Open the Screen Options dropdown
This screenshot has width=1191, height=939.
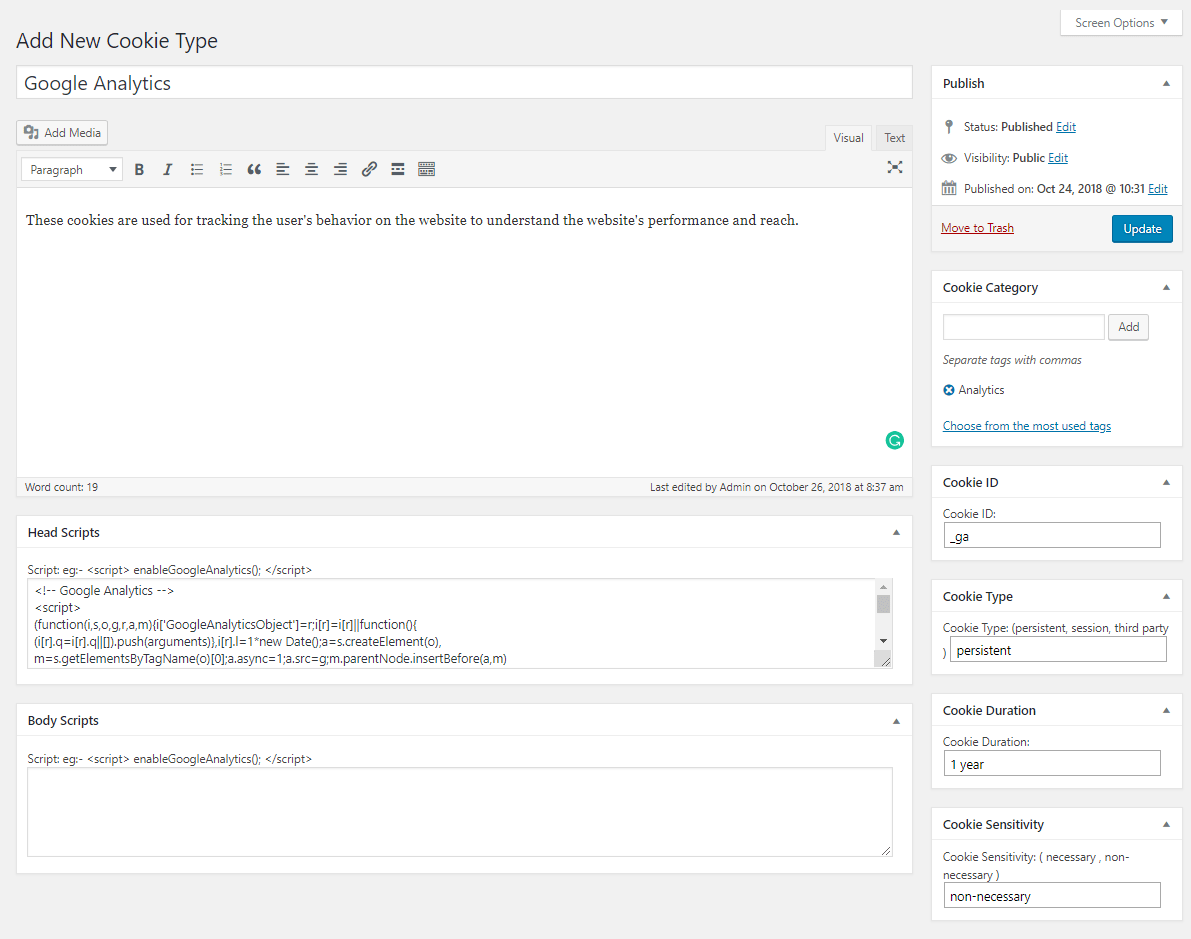tap(1120, 21)
